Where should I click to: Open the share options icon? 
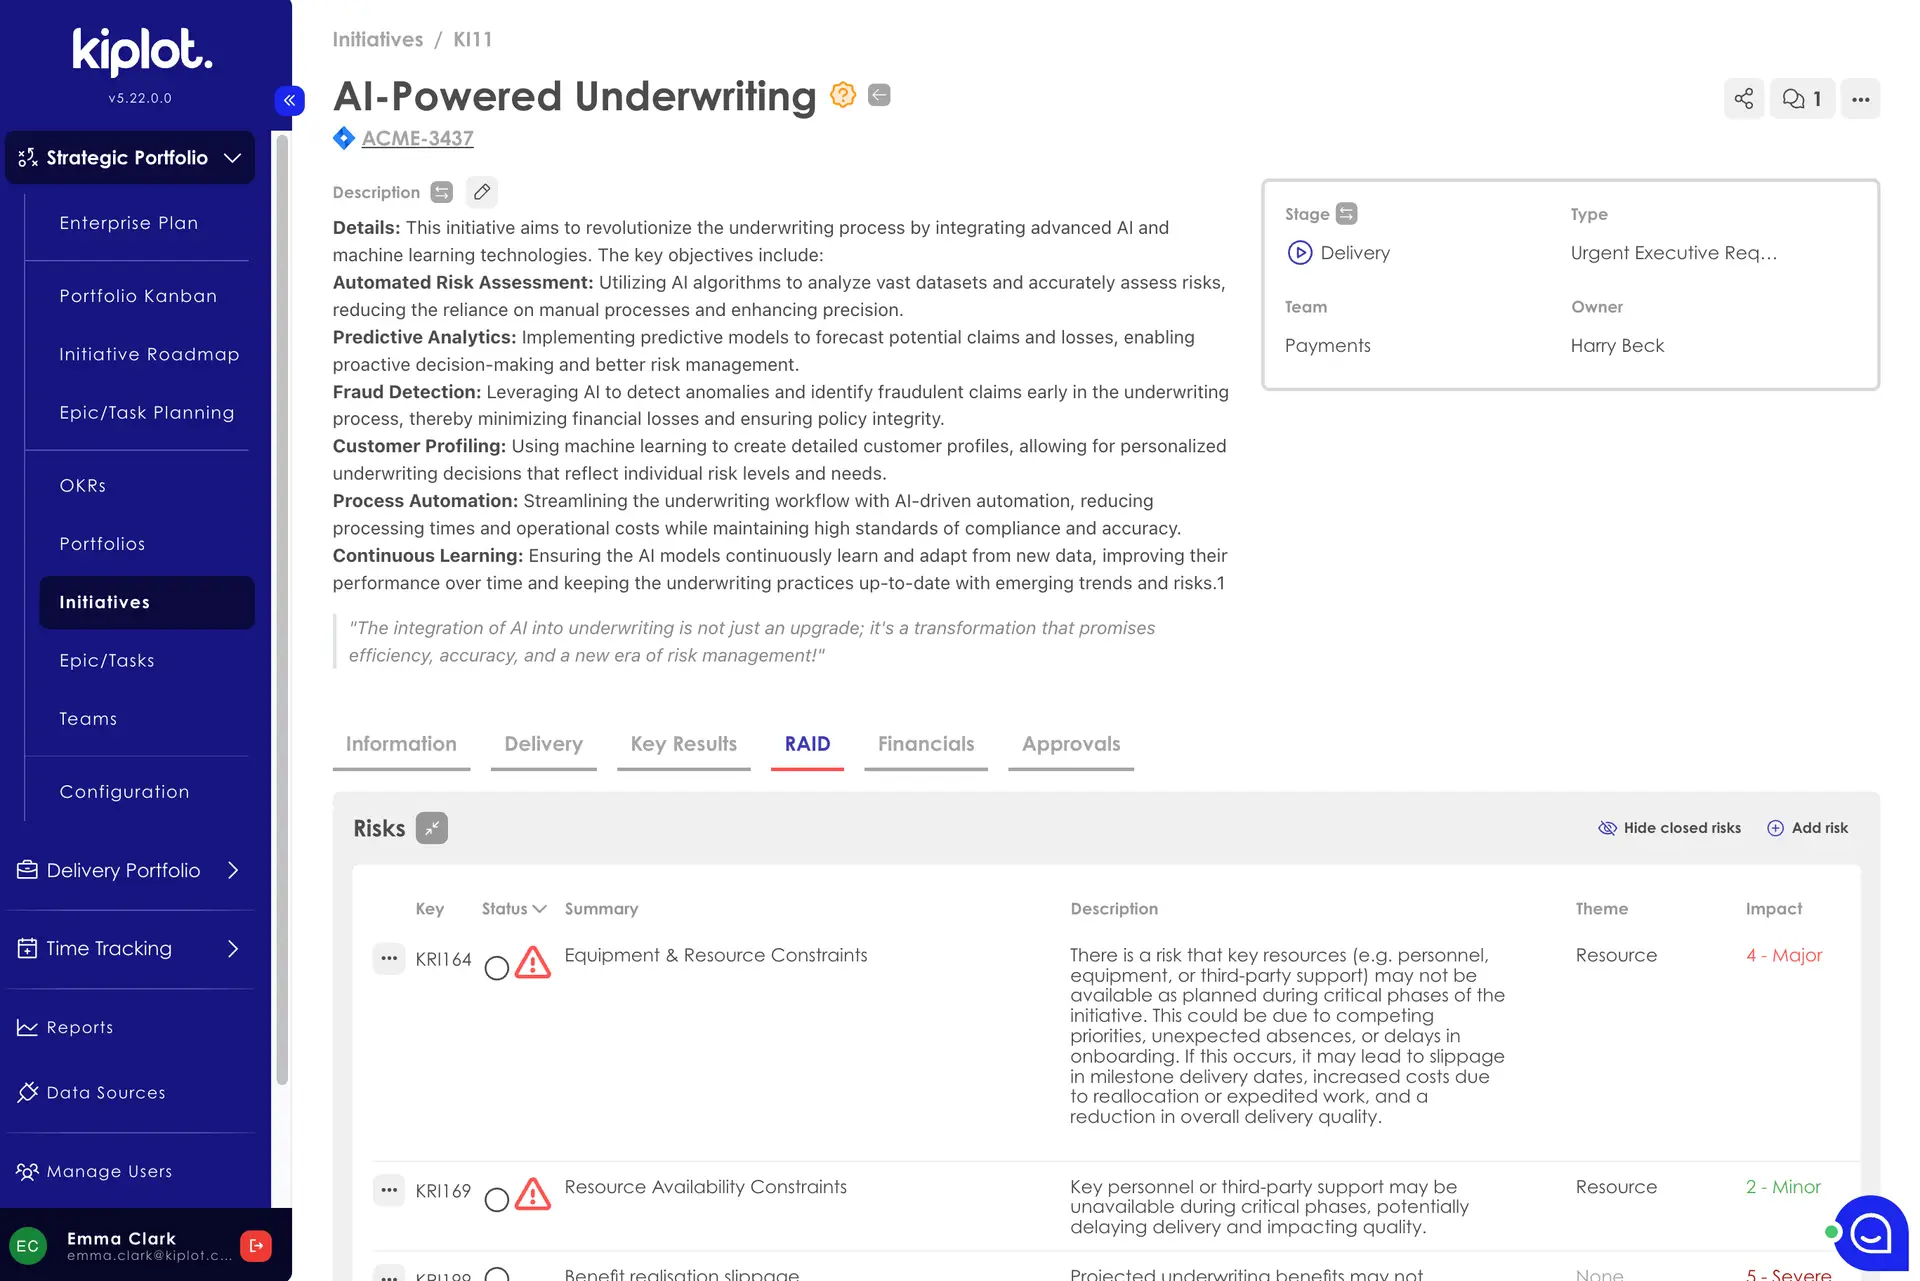tap(1744, 98)
